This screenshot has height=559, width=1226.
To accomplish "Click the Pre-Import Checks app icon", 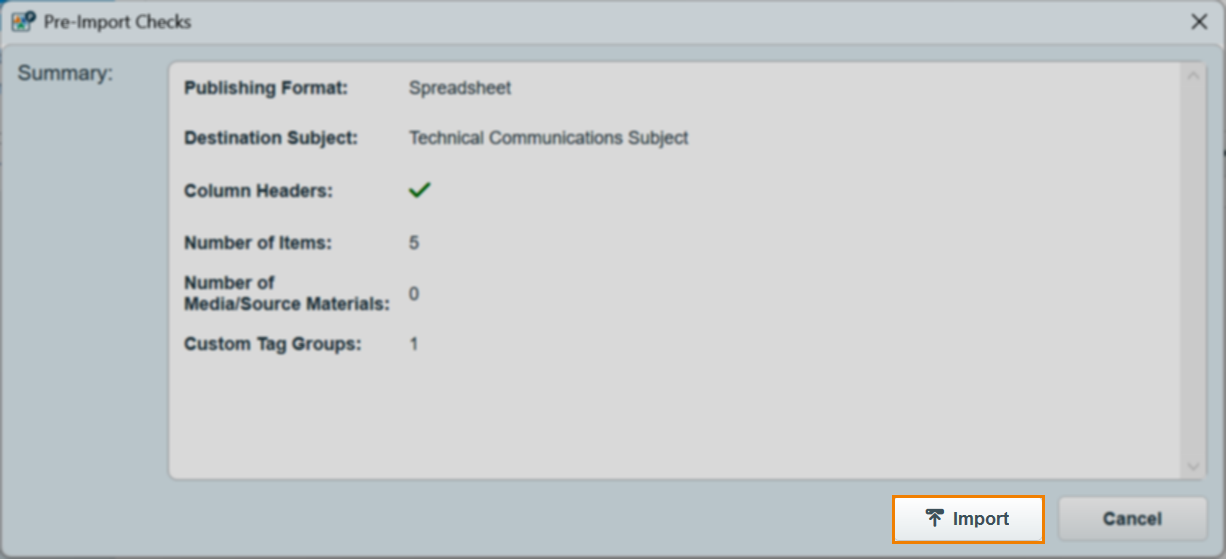I will 23,21.
